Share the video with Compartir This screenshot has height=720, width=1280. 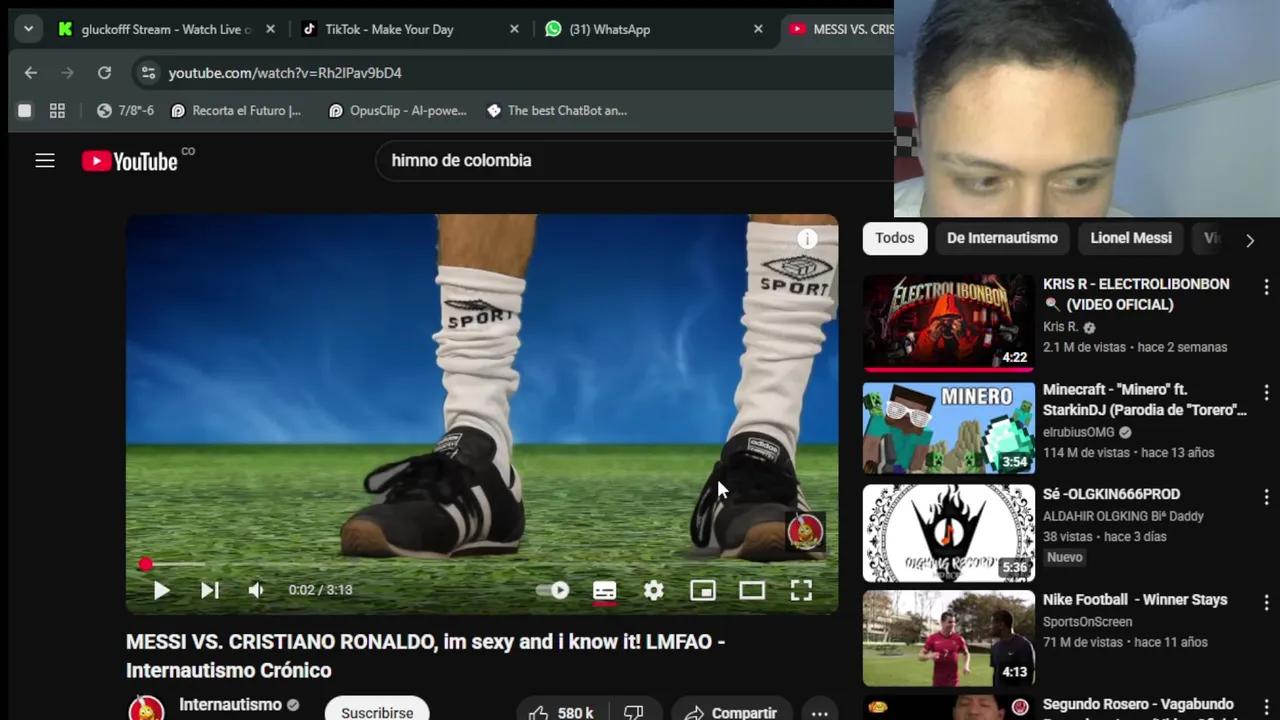pyautogui.click(x=731, y=712)
